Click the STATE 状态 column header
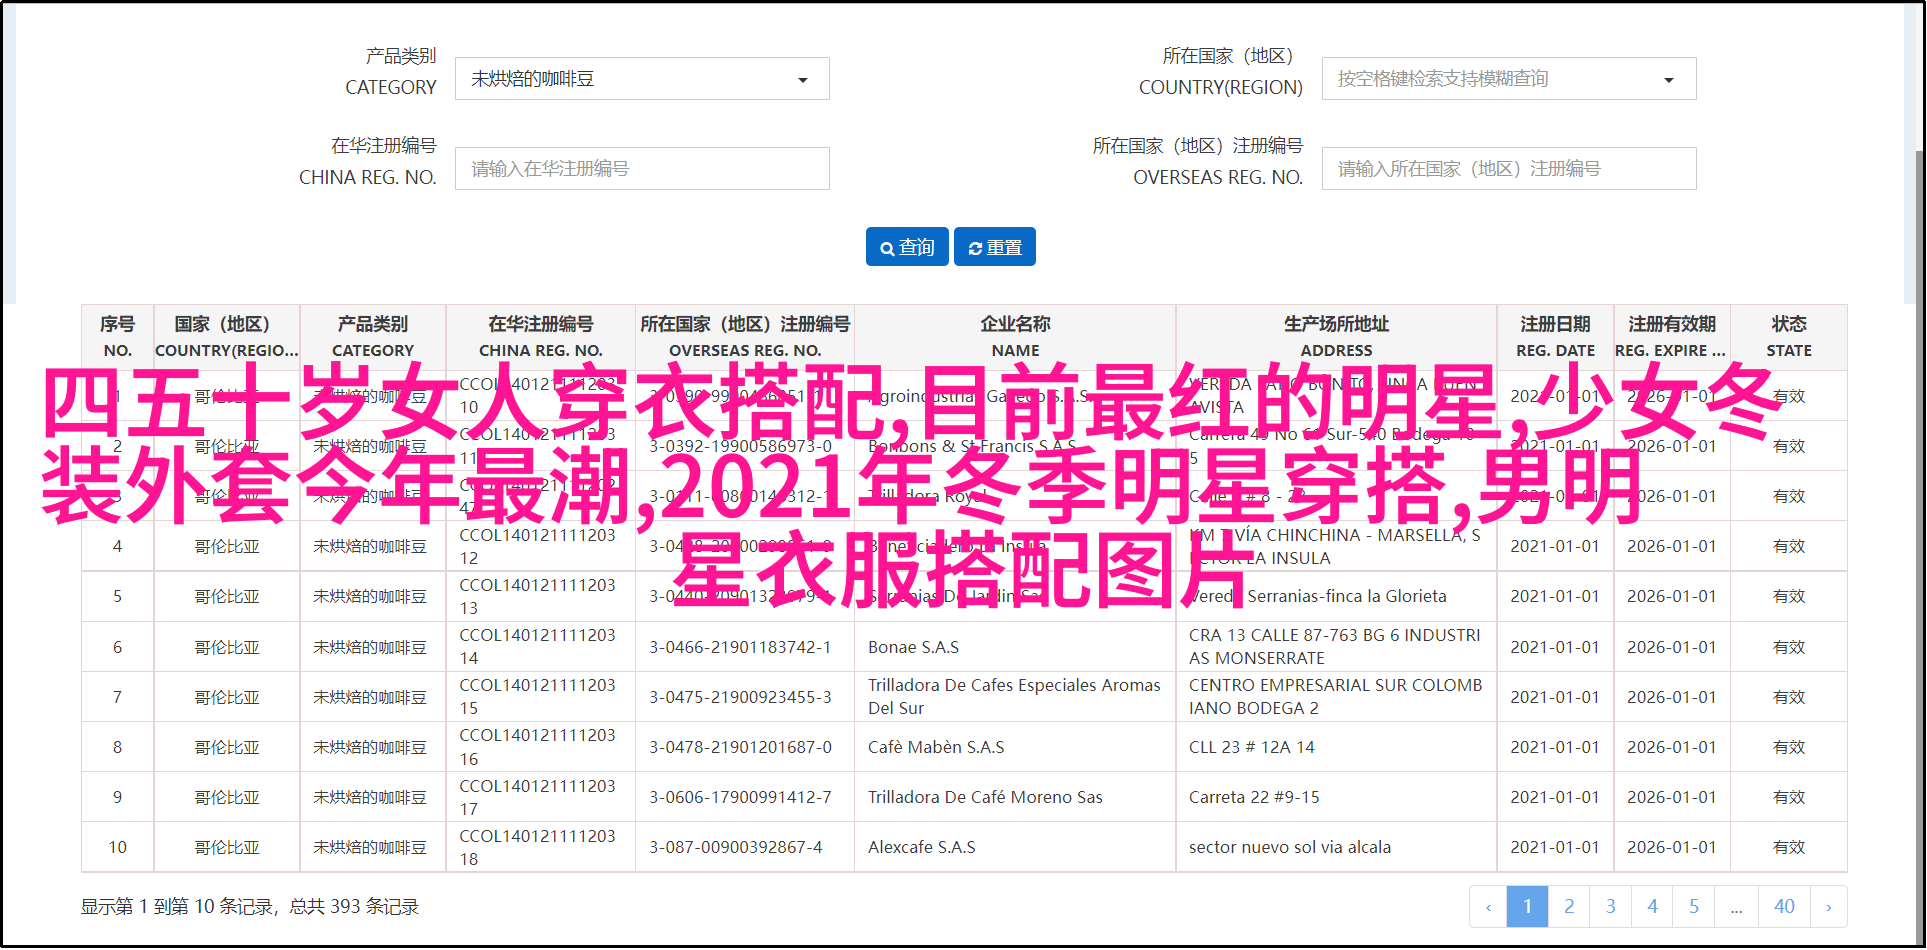Viewport: 1927px width, 950px height. point(1788,337)
